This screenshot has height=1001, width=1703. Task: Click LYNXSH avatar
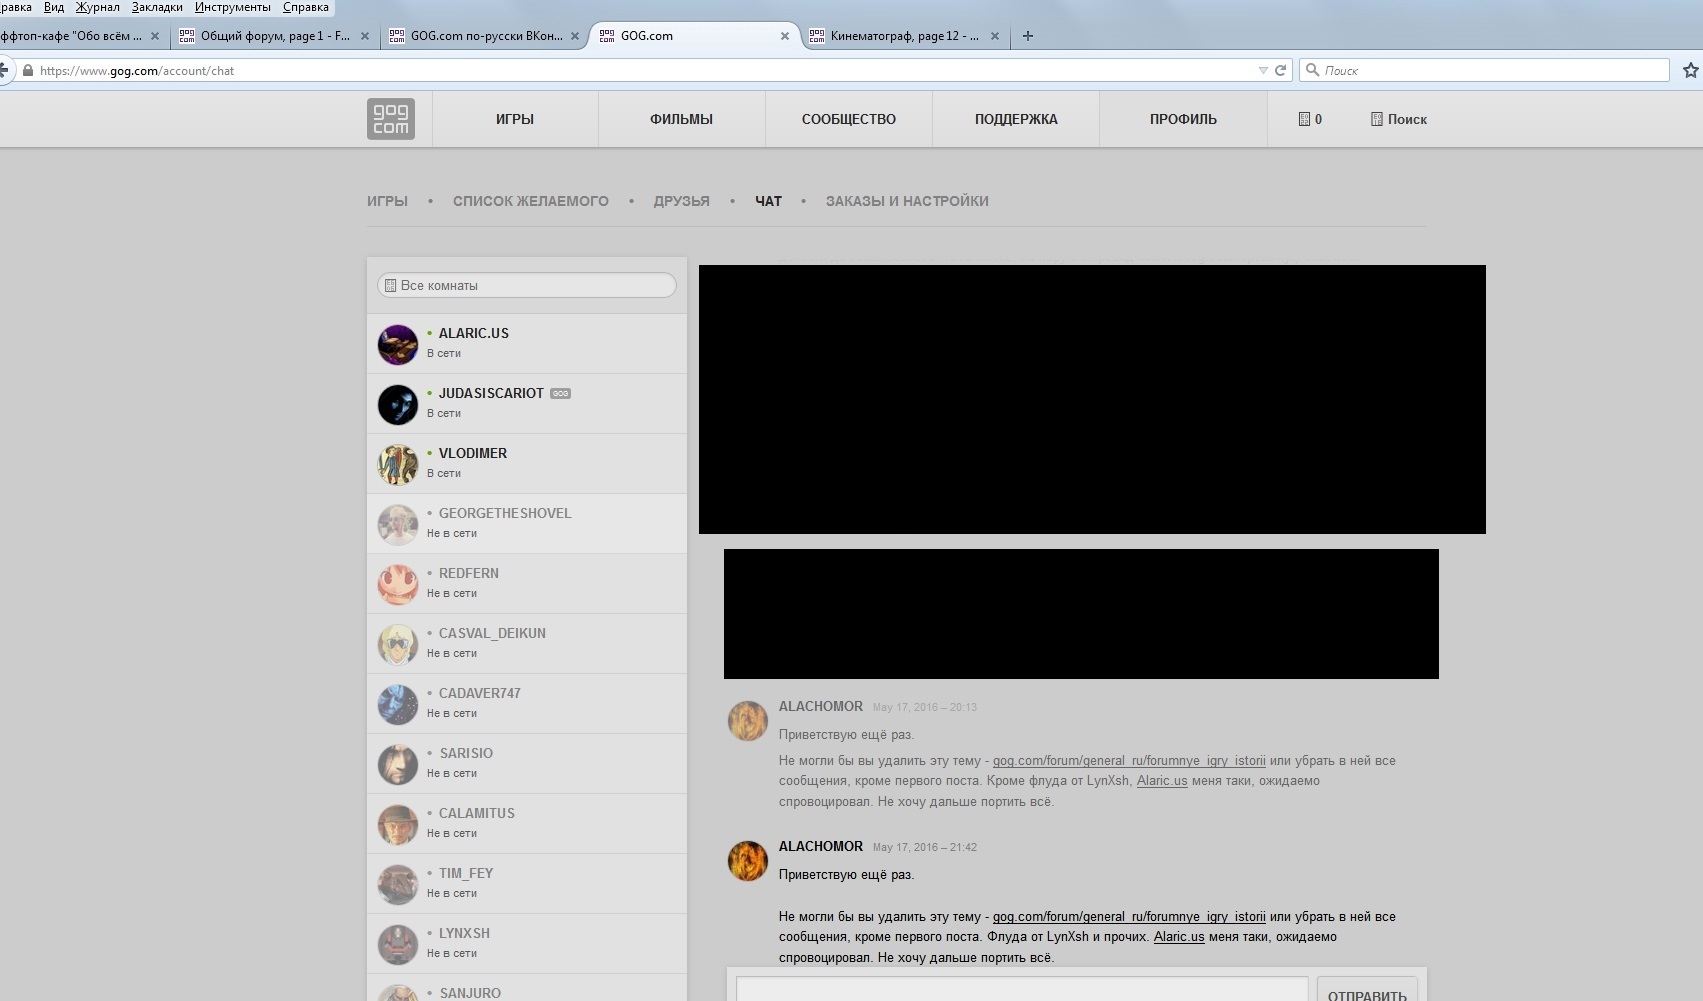[397, 944]
